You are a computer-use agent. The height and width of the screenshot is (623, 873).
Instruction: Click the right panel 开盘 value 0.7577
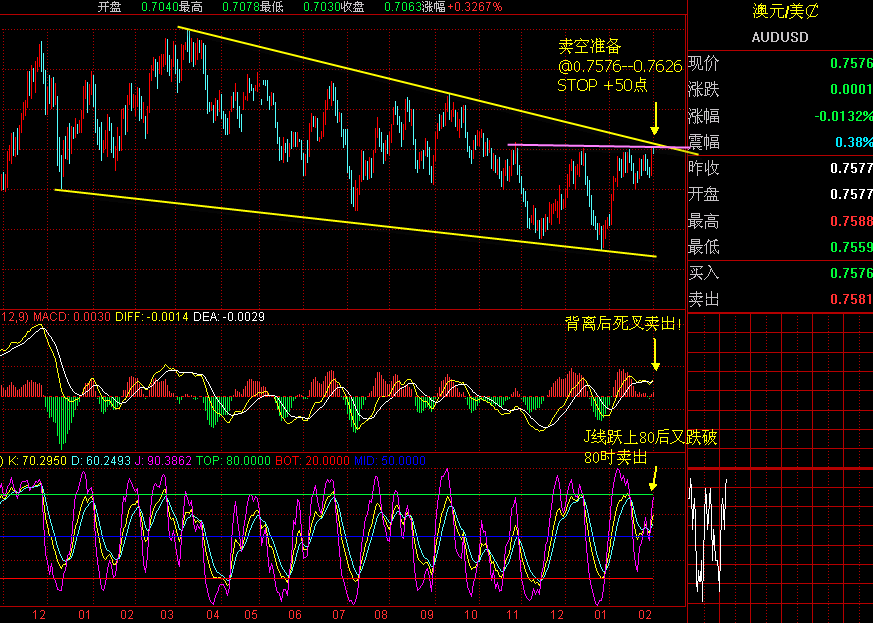tap(851, 194)
